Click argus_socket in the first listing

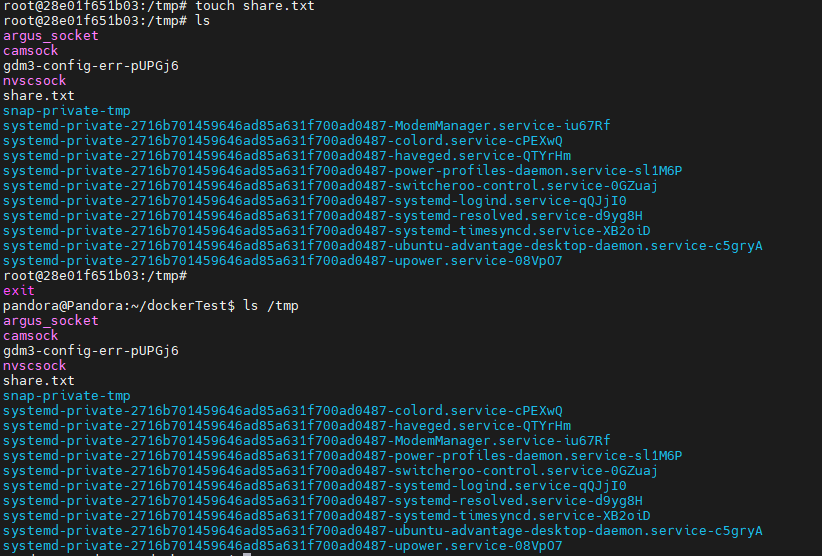click(51, 36)
